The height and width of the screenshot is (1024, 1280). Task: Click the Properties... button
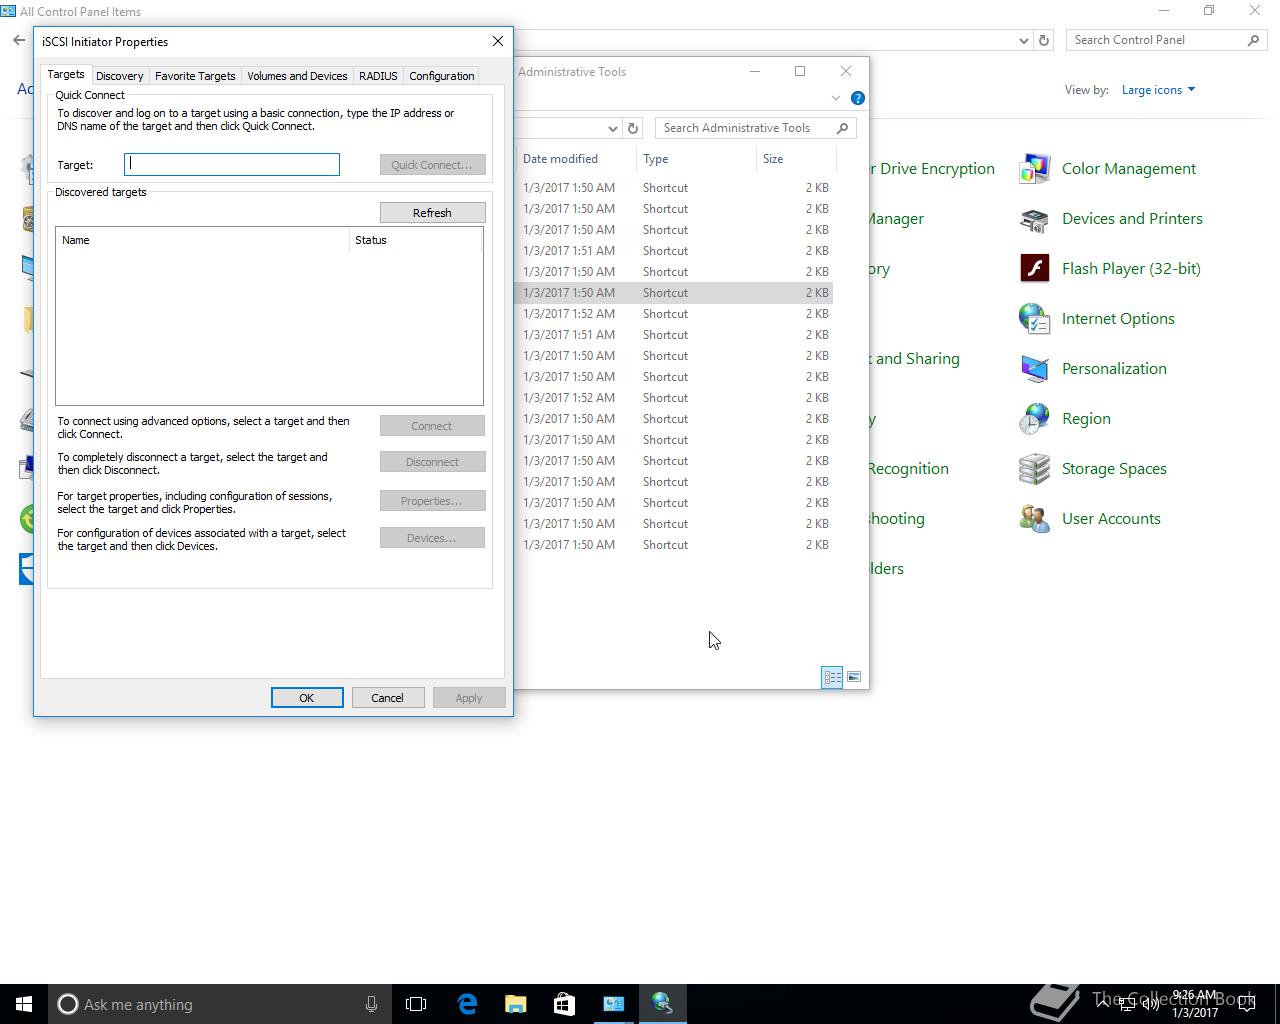click(432, 501)
